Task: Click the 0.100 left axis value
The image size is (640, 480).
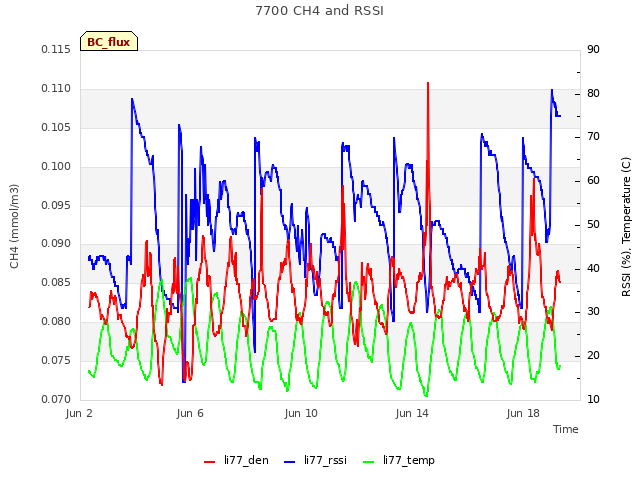Action: tap(56, 166)
